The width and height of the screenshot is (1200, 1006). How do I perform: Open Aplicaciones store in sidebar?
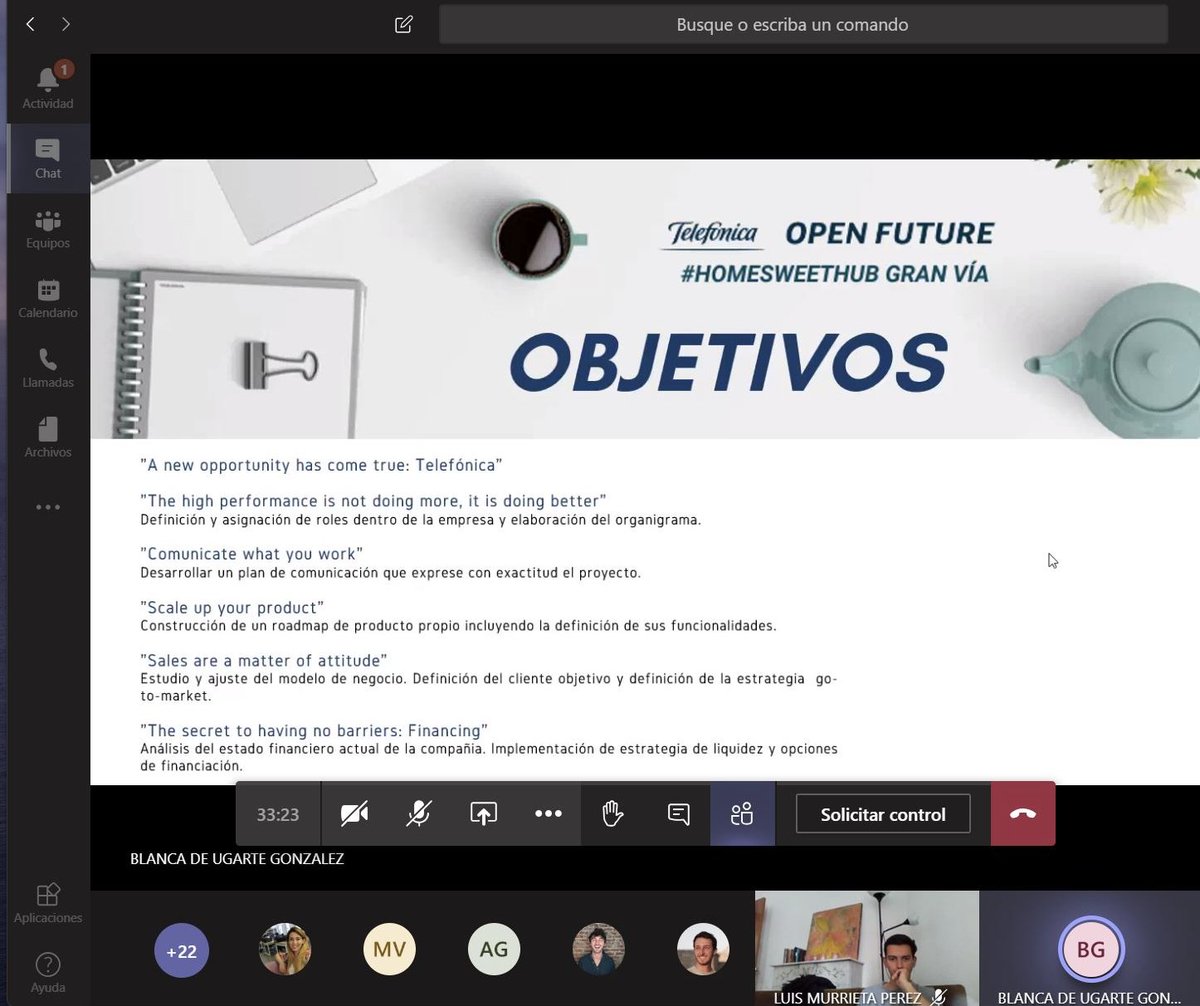pyautogui.click(x=48, y=903)
